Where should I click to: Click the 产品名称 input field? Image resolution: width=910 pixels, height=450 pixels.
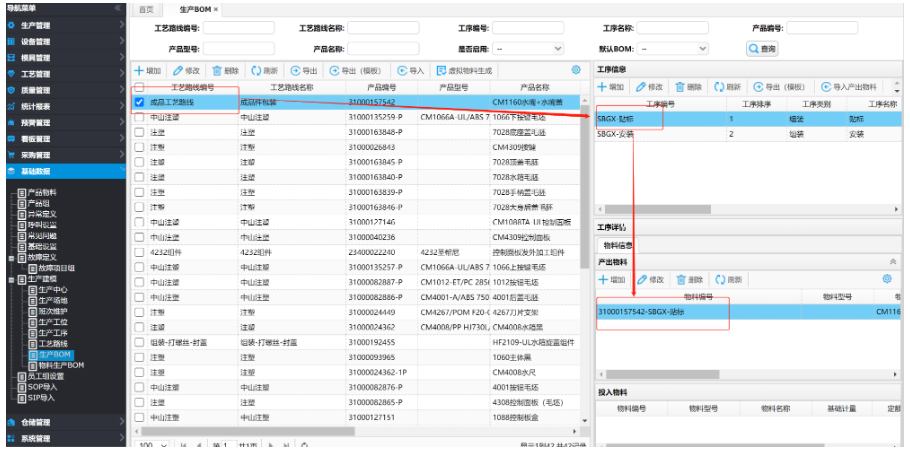[x=383, y=49]
